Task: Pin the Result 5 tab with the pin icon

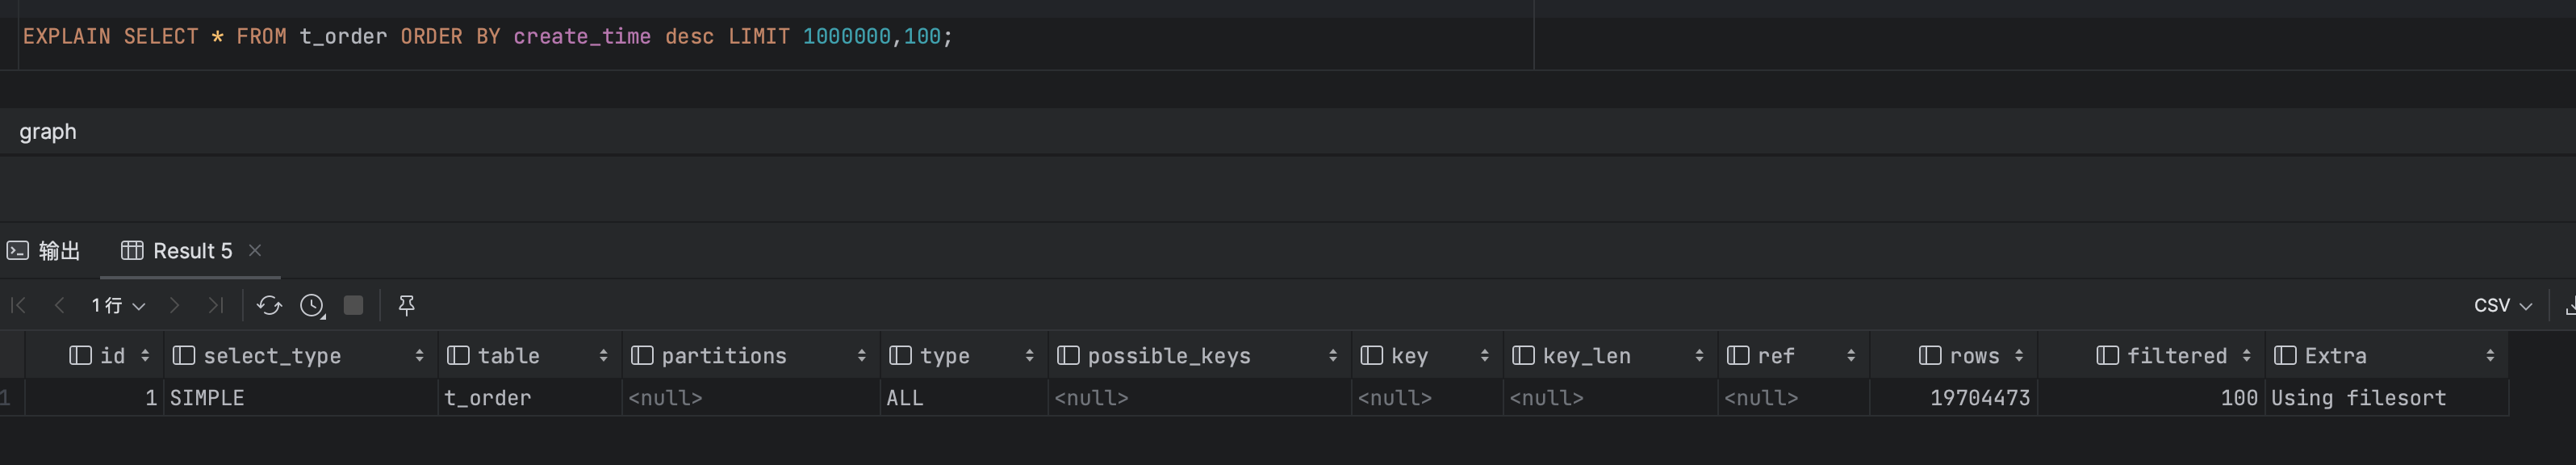Action: point(406,305)
